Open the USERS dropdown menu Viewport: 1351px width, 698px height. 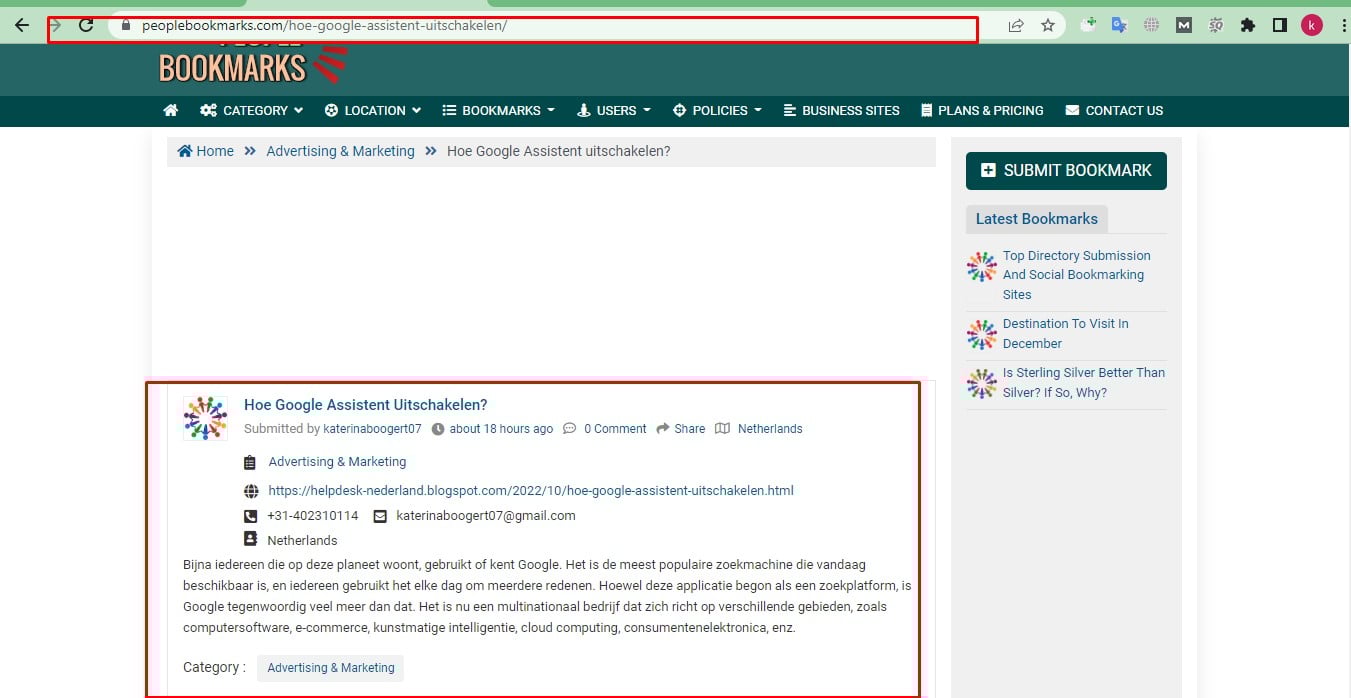click(615, 111)
